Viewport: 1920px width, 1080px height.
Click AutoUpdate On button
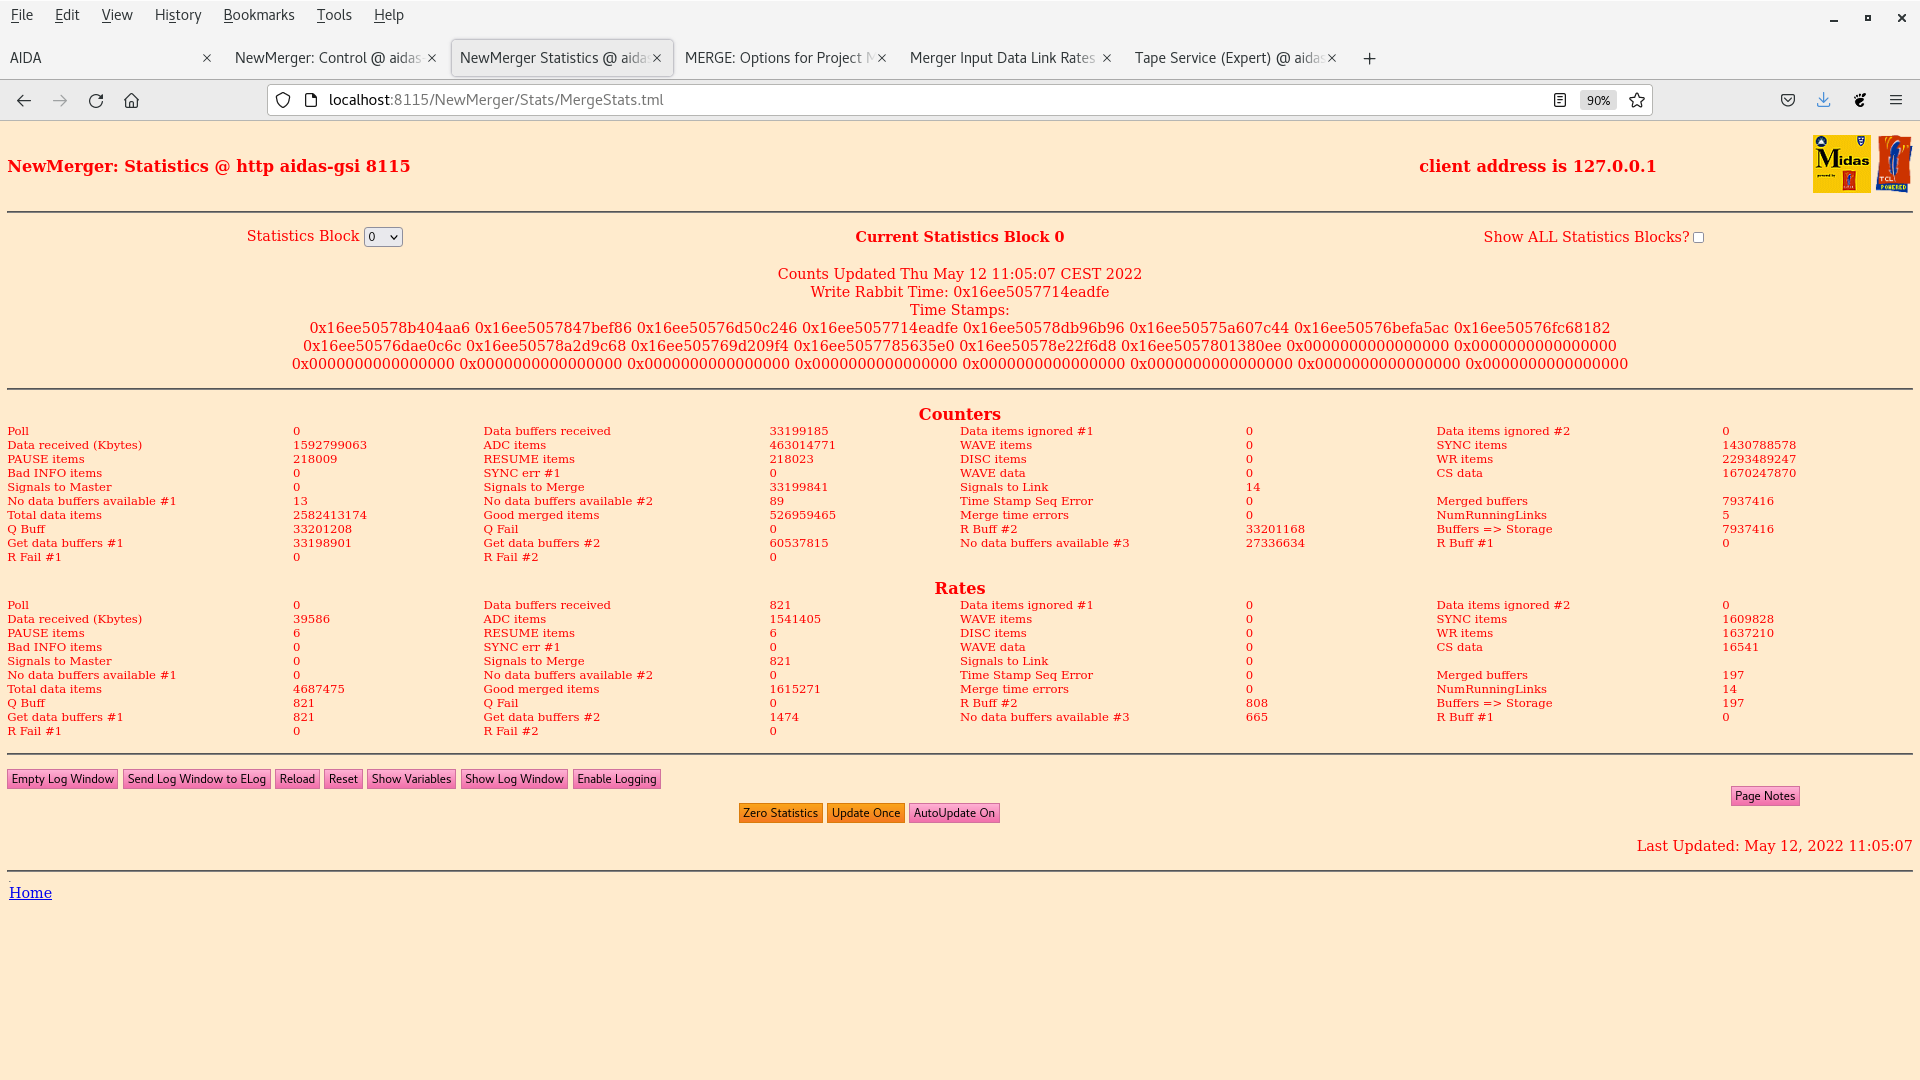coord(954,813)
